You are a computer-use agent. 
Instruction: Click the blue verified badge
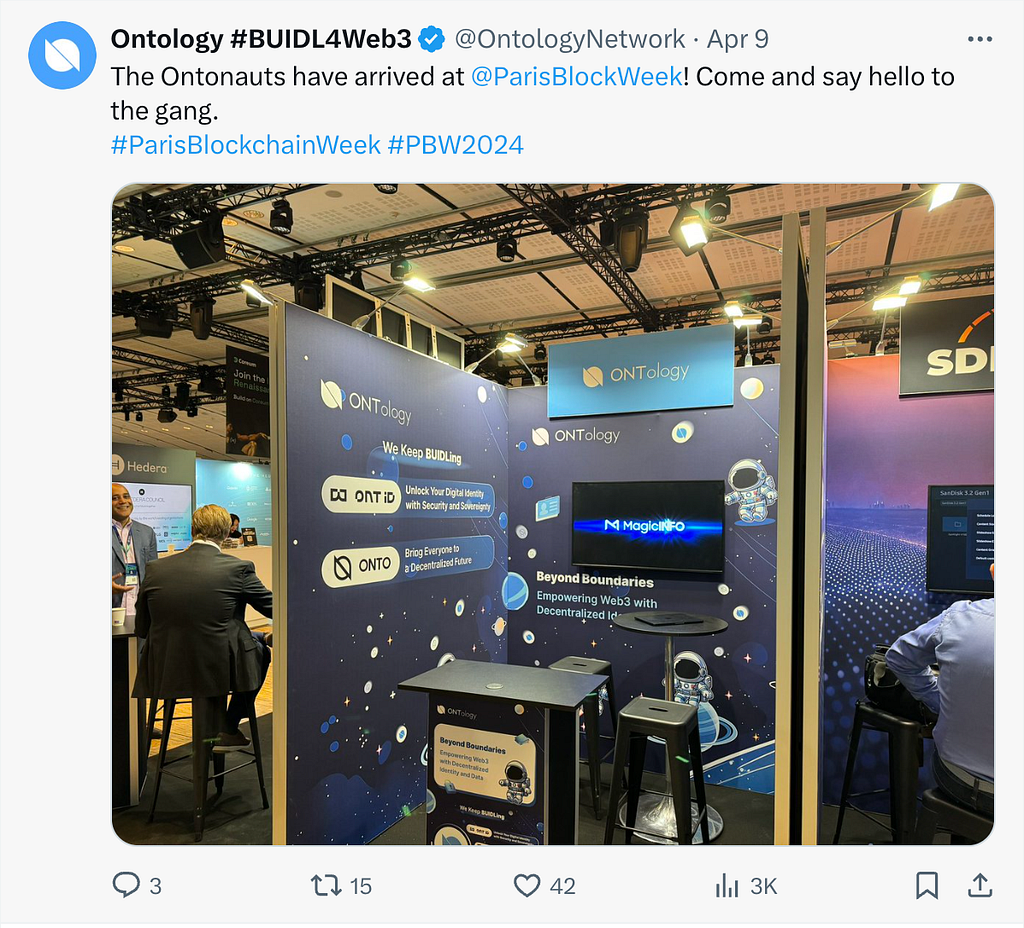(431, 39)
